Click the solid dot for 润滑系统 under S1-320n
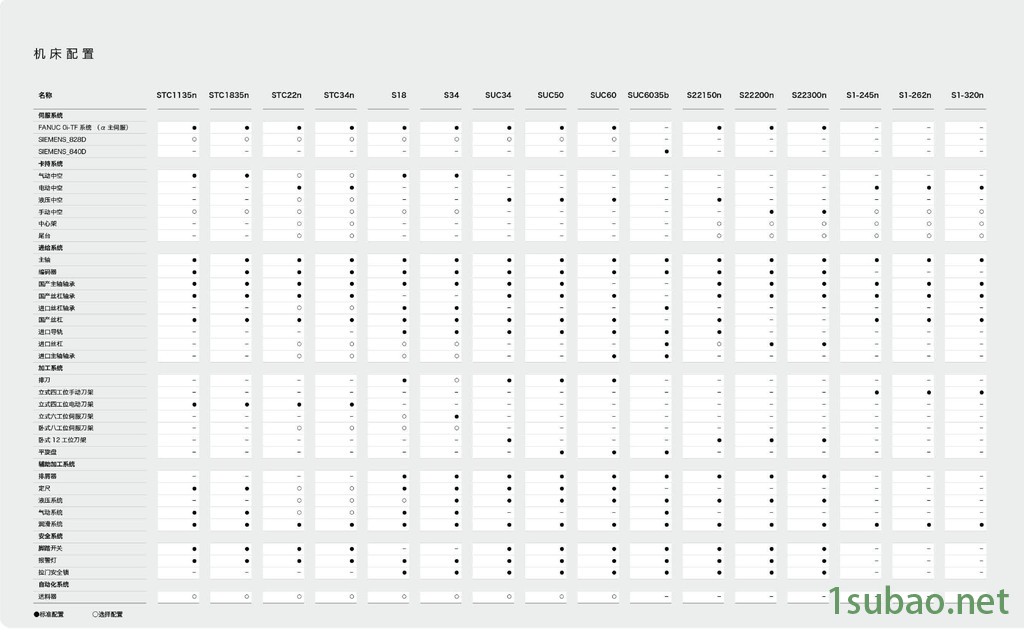This screenshot has height=641, width=1024. coord(981,525)
